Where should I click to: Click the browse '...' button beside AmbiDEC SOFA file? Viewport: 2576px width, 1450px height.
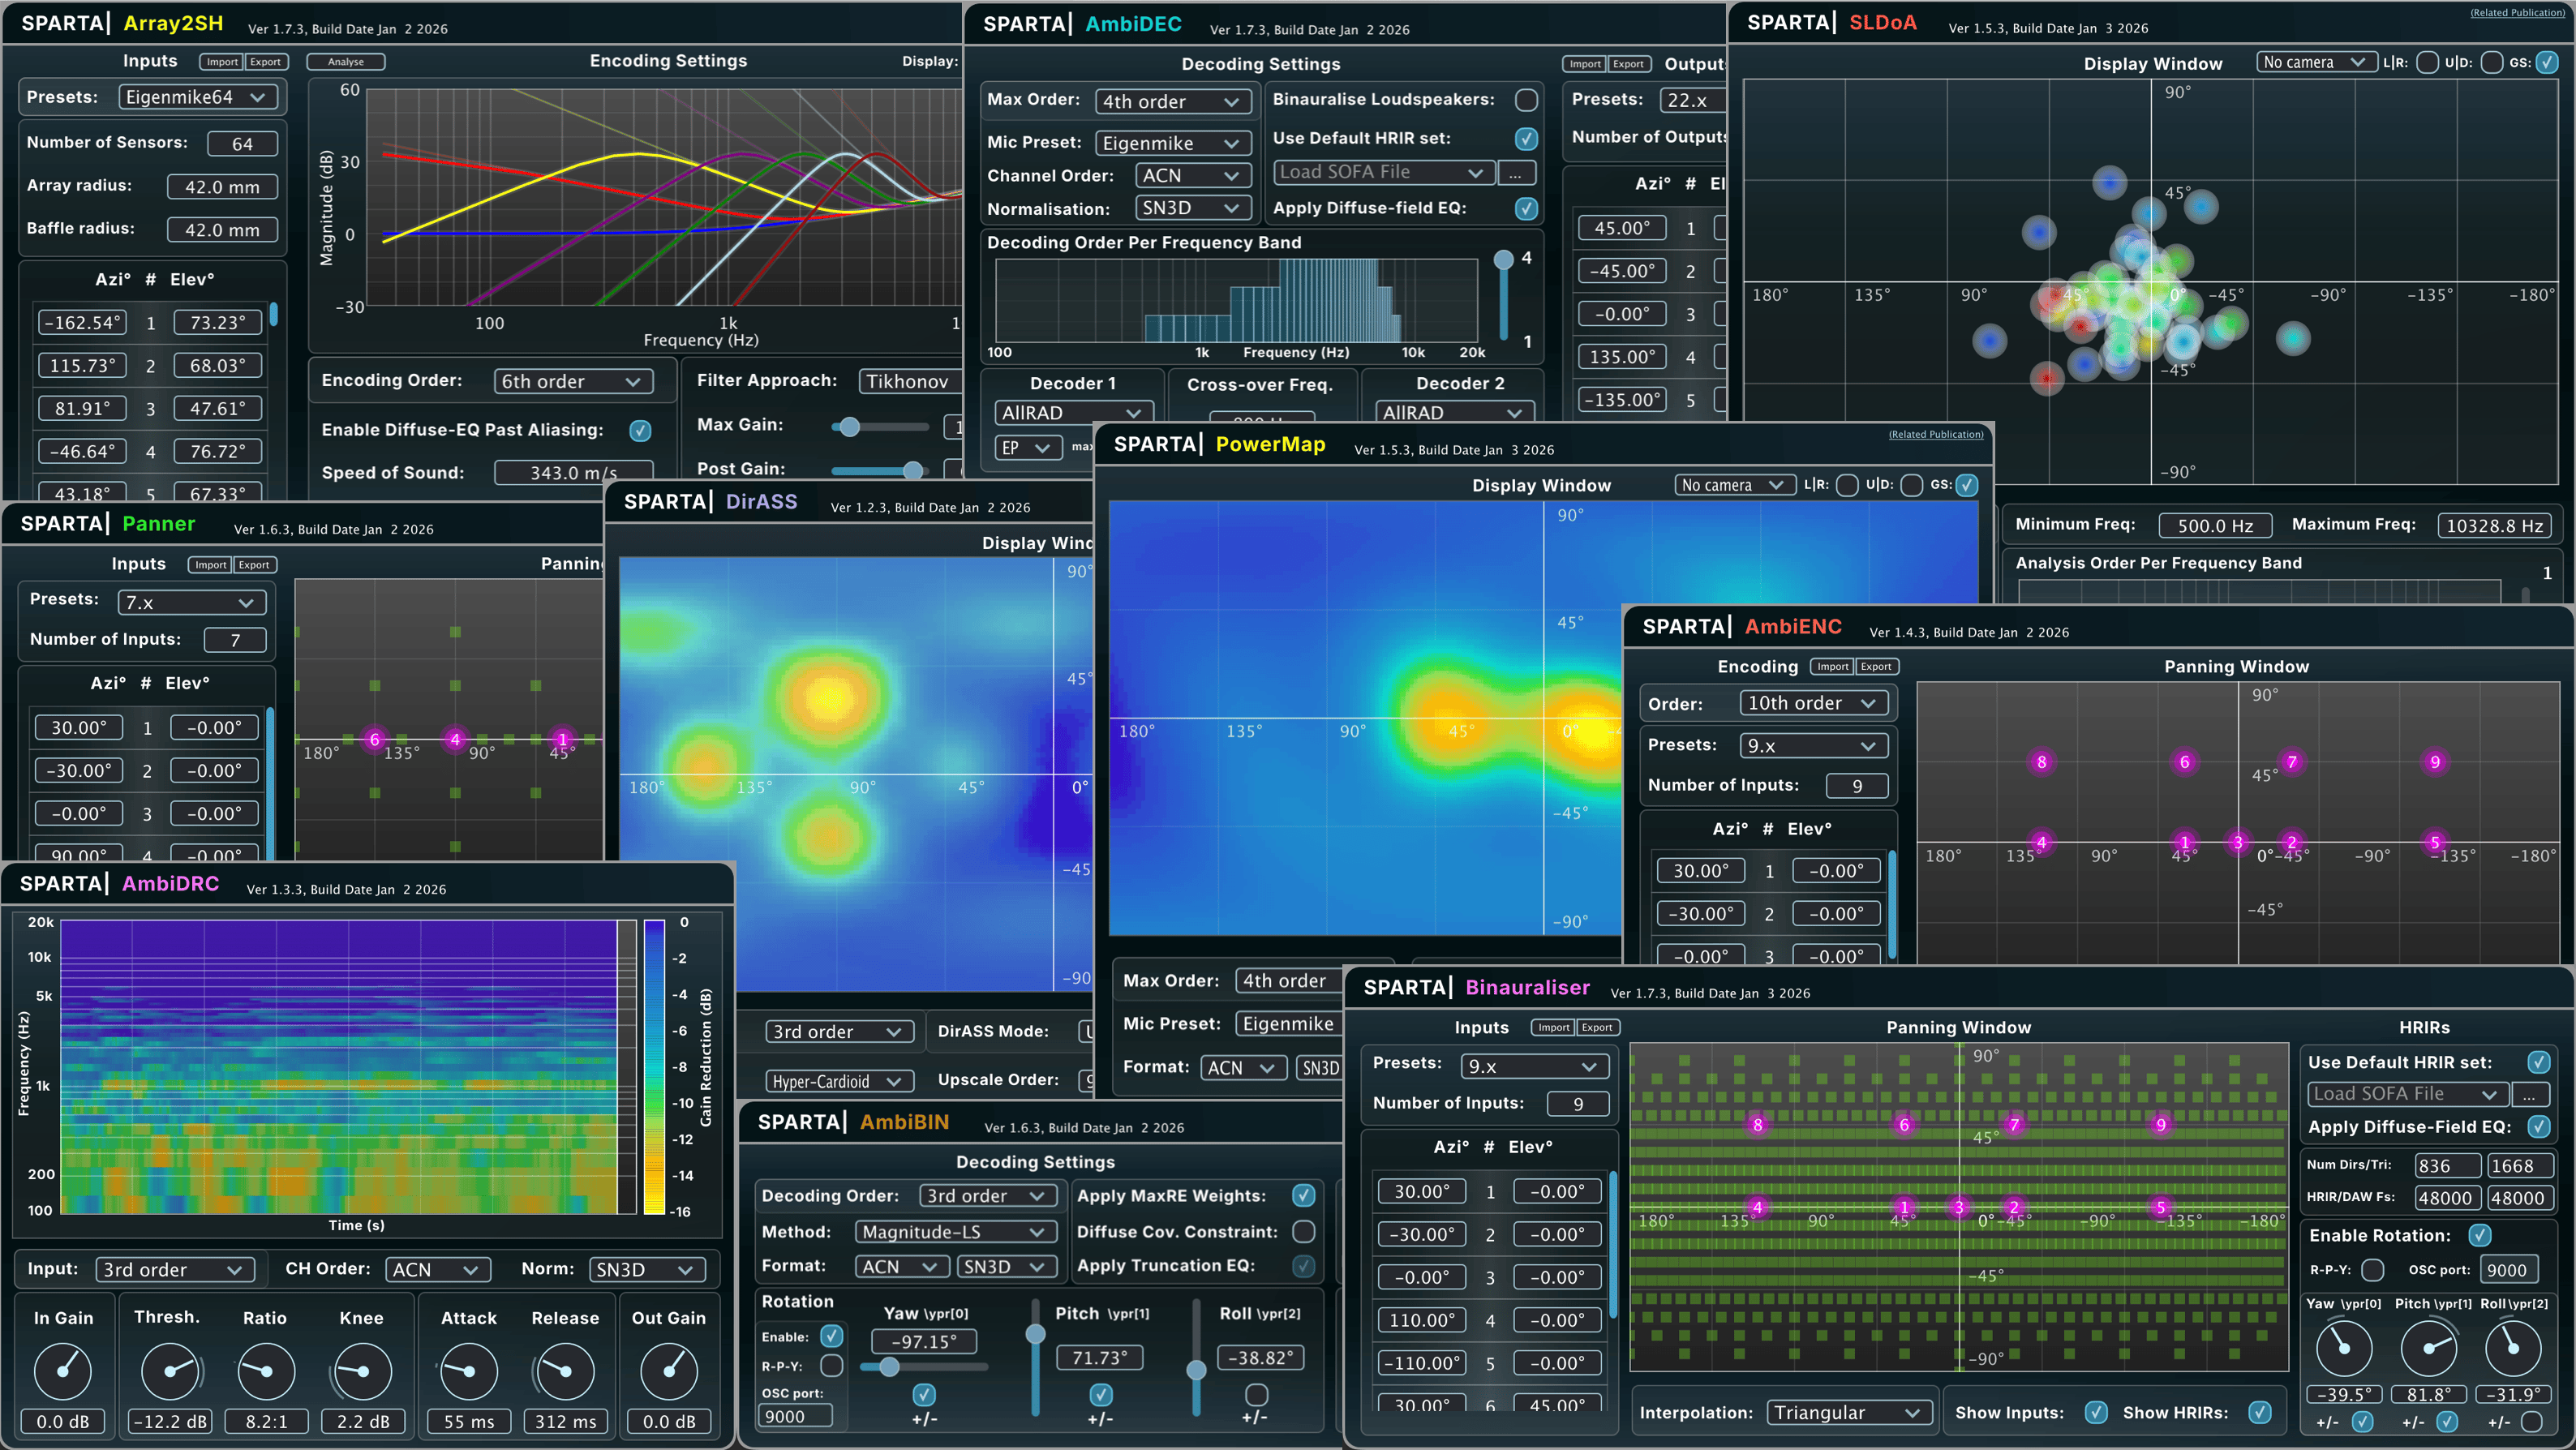[1515, 173]
